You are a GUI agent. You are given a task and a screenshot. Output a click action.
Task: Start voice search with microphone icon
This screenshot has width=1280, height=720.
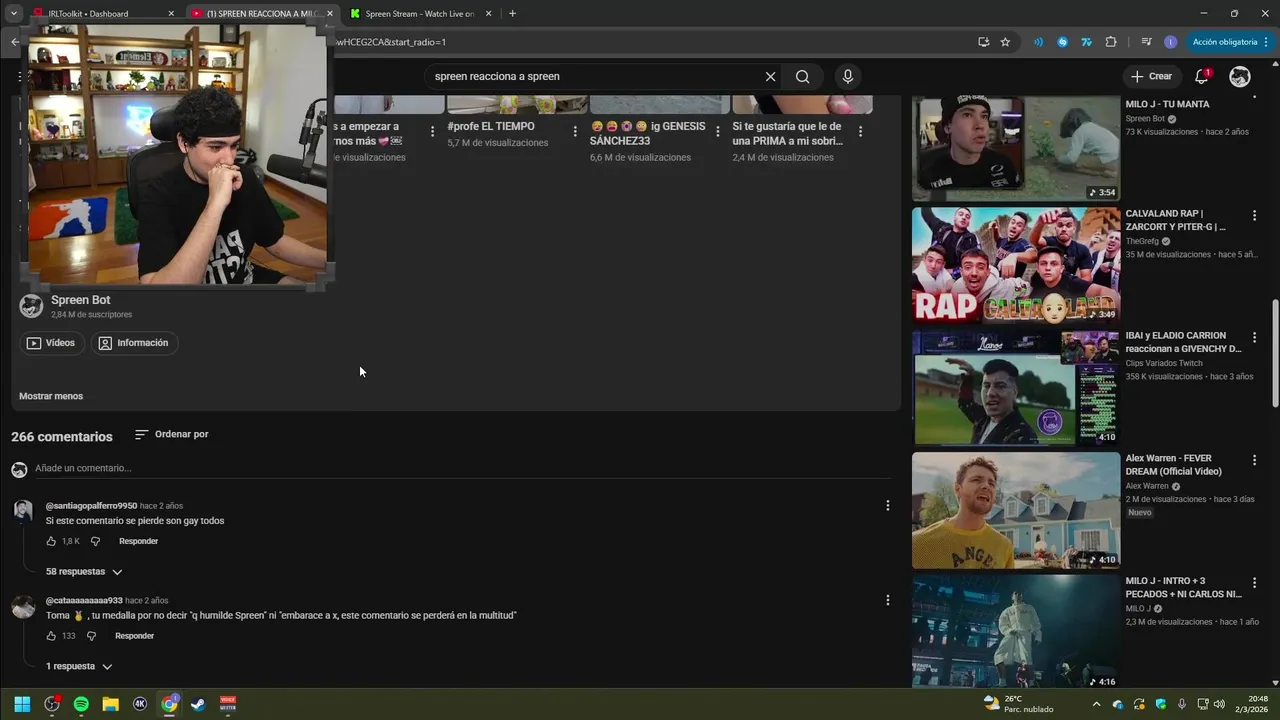point(848,77)
